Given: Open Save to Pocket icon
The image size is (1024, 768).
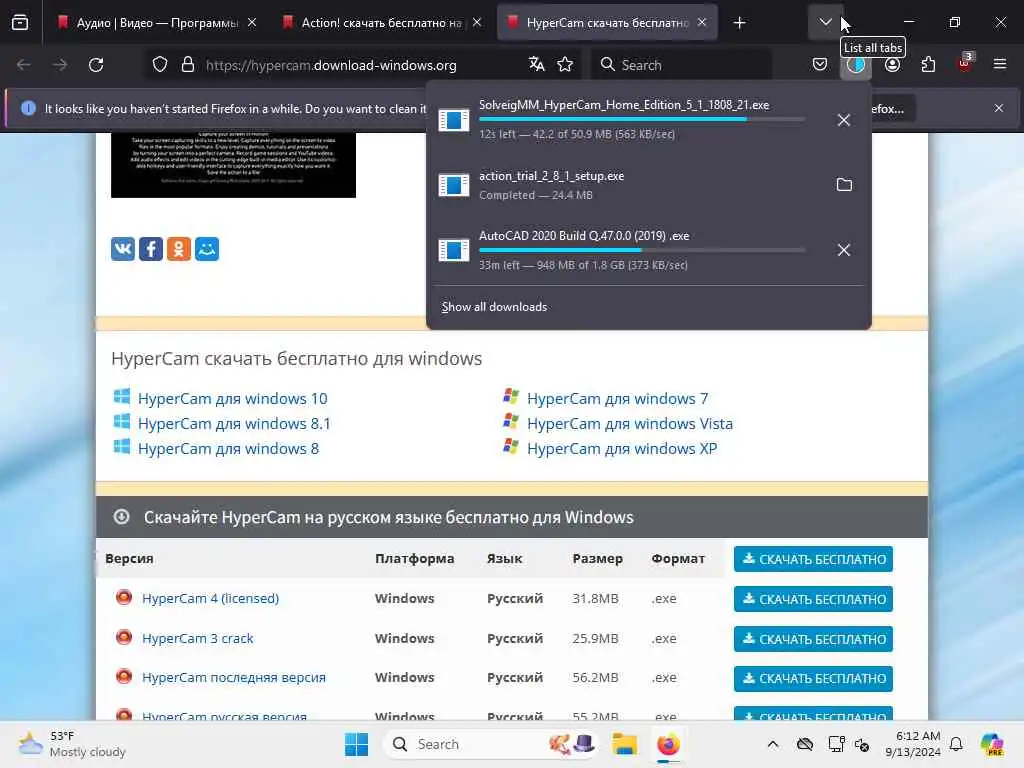Looking at the screenshot, I should pyautogui.click(x=820, y=64).
